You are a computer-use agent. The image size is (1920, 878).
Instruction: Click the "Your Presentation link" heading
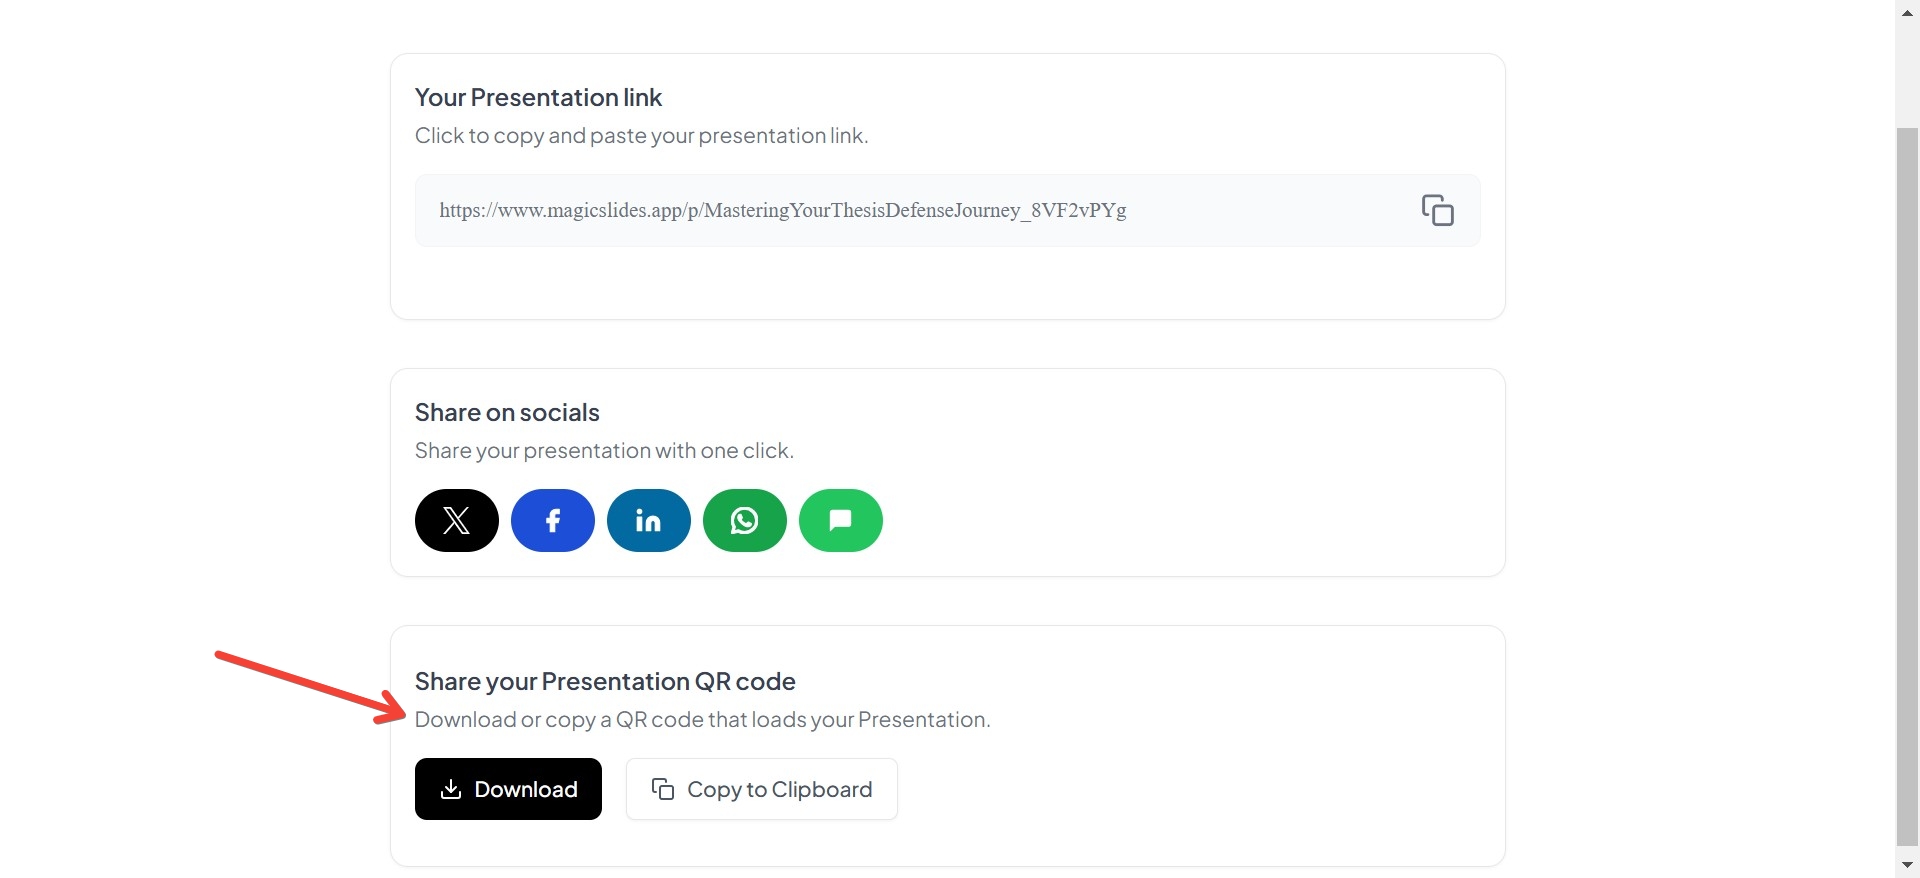point(538,97)
